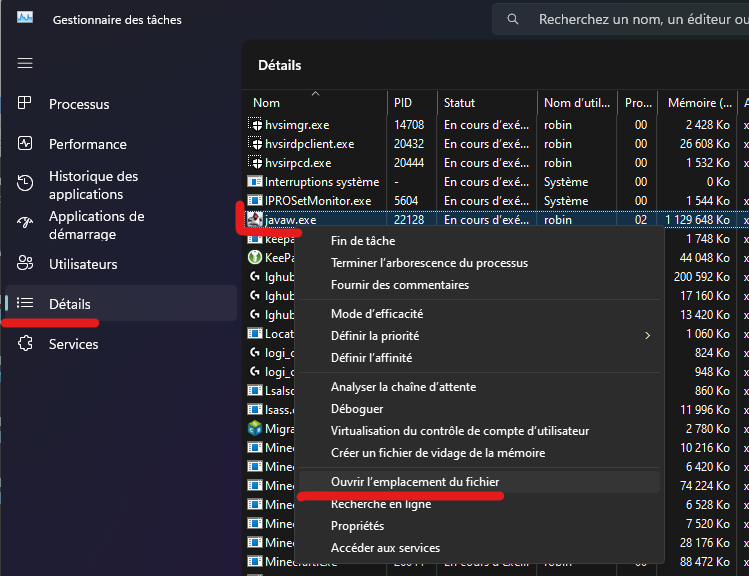The height and width of the screenshot is (576, 749).
Task: Select the Processus sidebar icon
Action: pos(24,103)
